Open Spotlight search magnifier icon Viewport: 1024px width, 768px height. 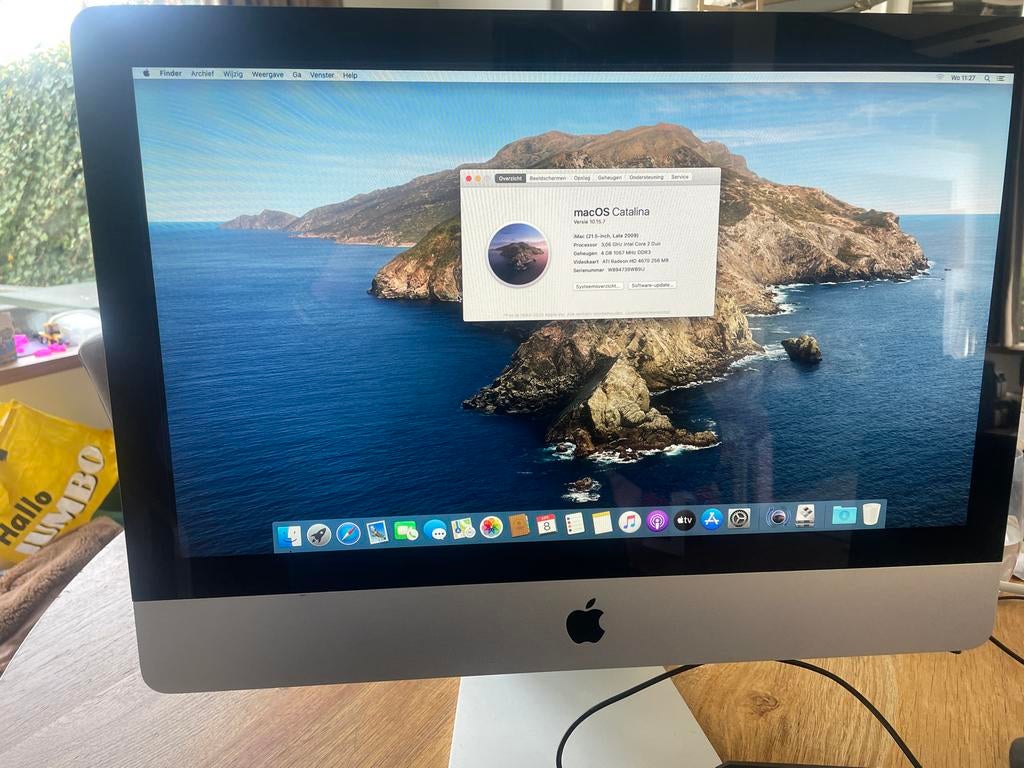pos(987,78)
